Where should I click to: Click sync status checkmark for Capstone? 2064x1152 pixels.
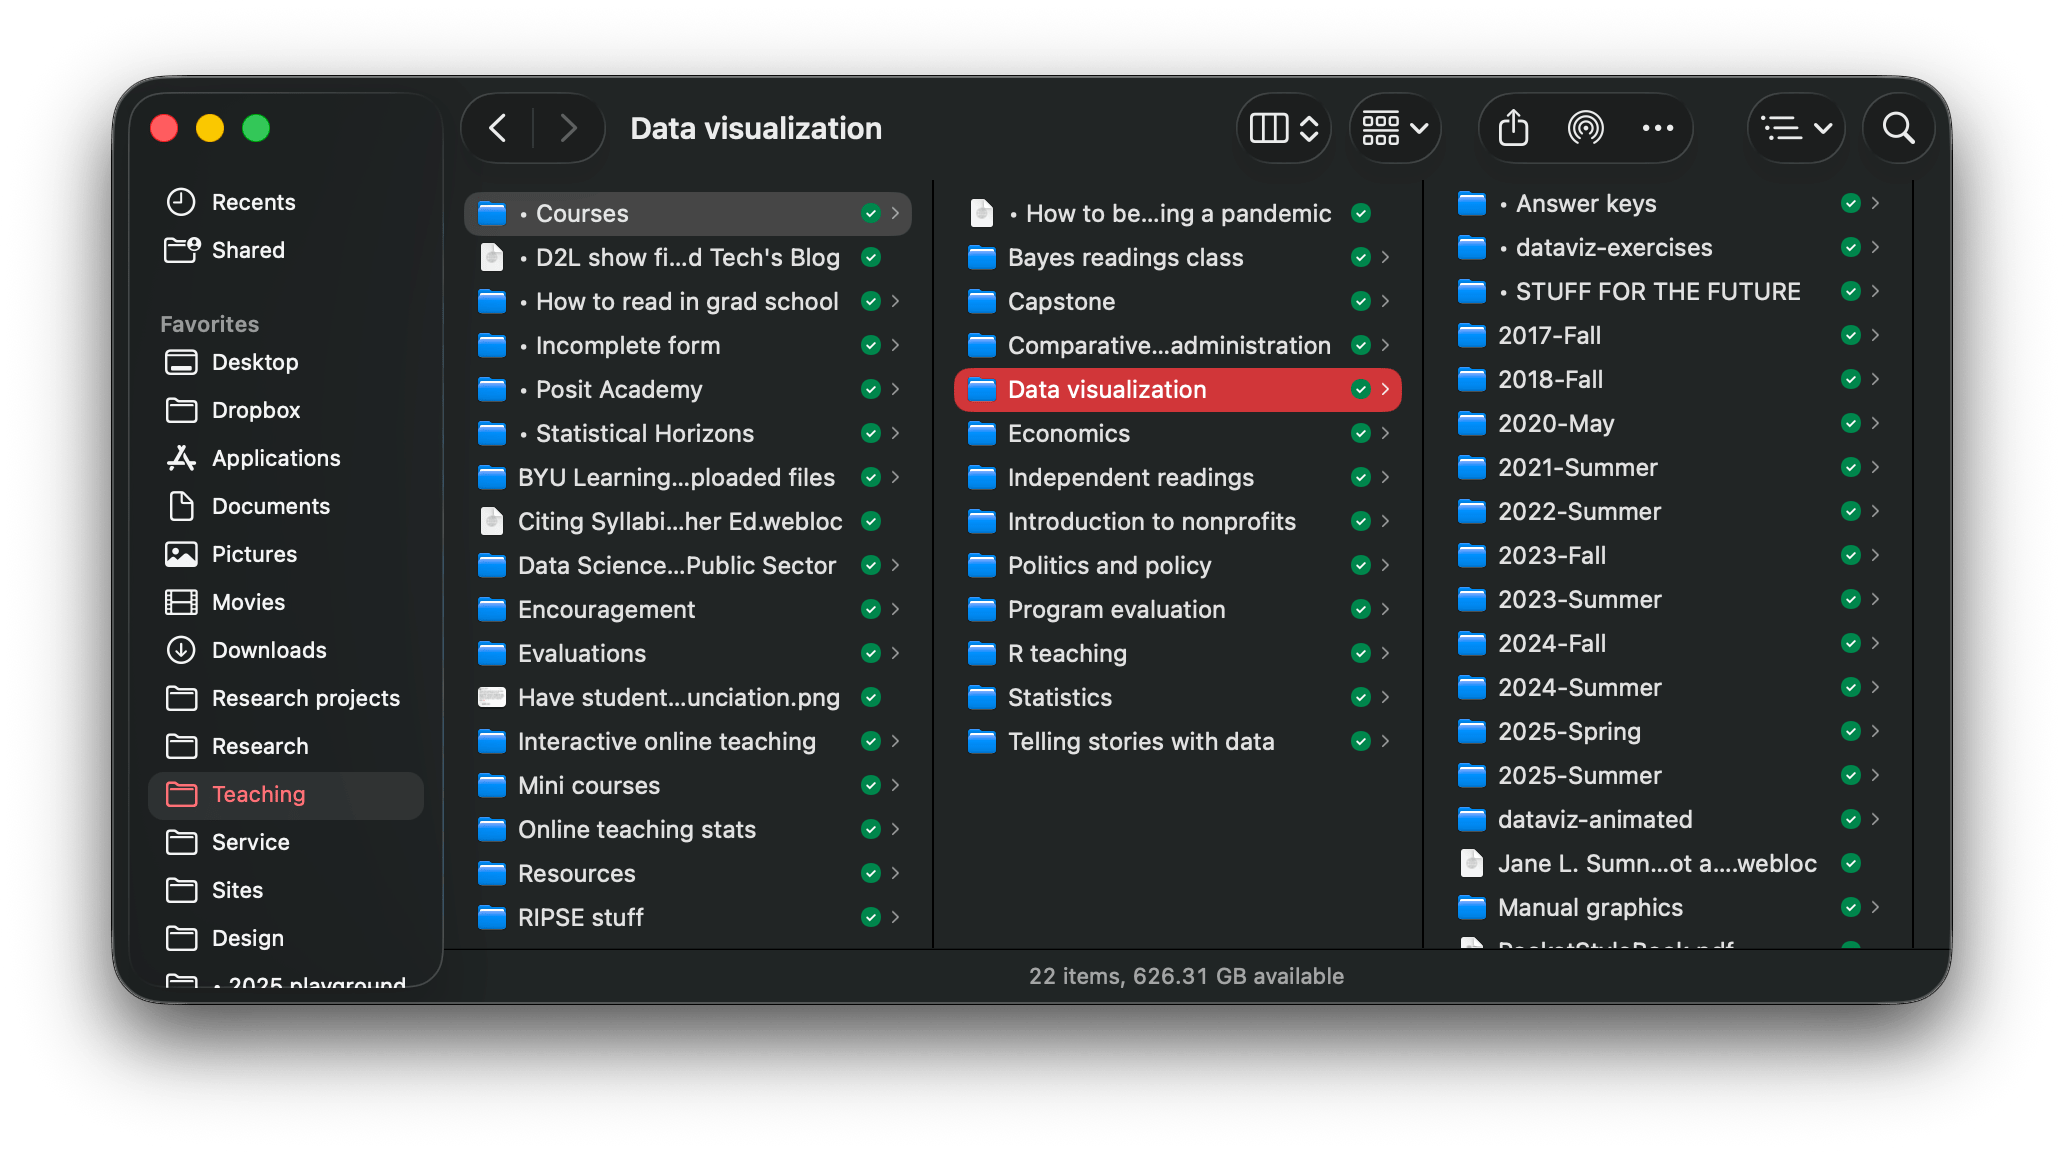tap(1360, 301)
